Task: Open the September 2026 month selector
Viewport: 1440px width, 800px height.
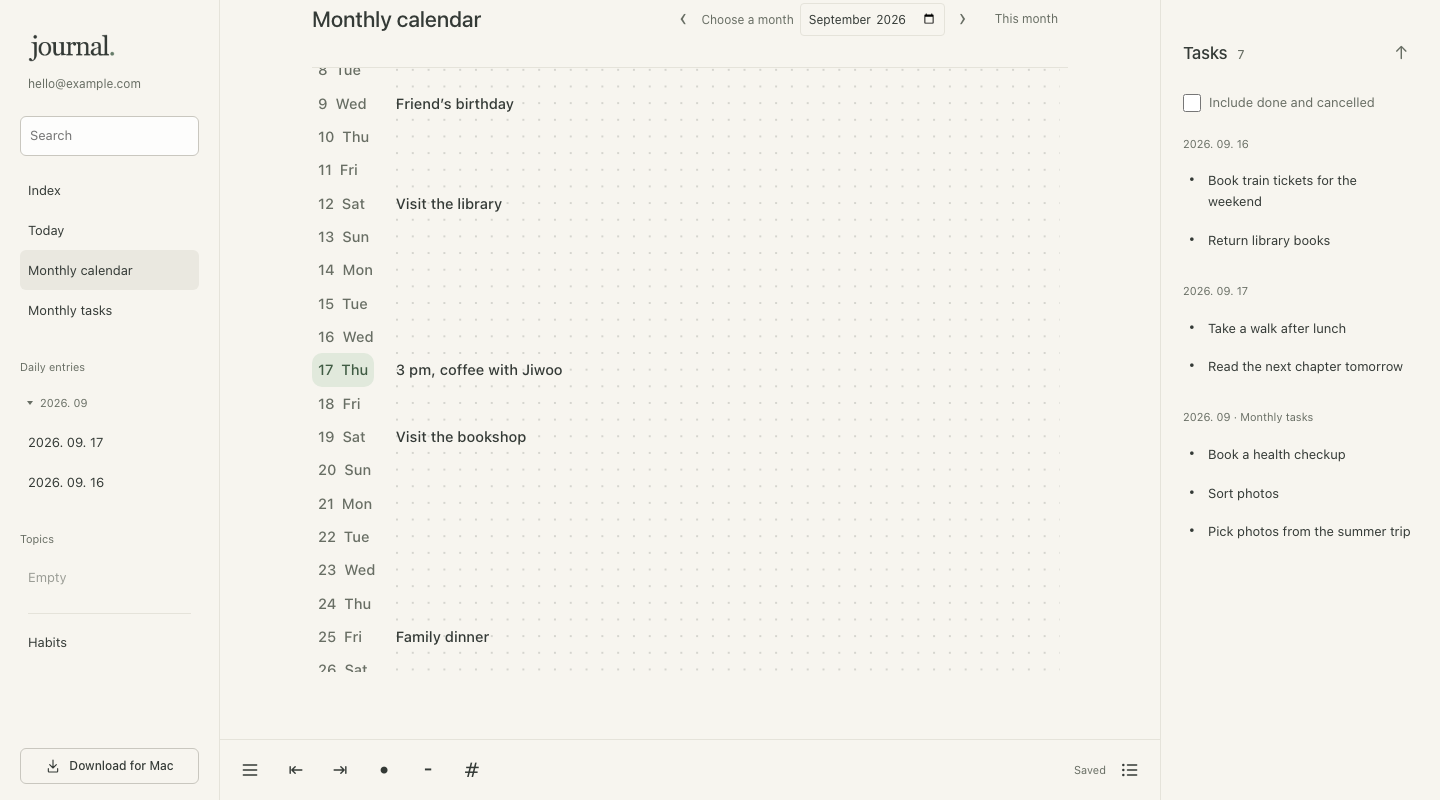Action: coord(872,19)
